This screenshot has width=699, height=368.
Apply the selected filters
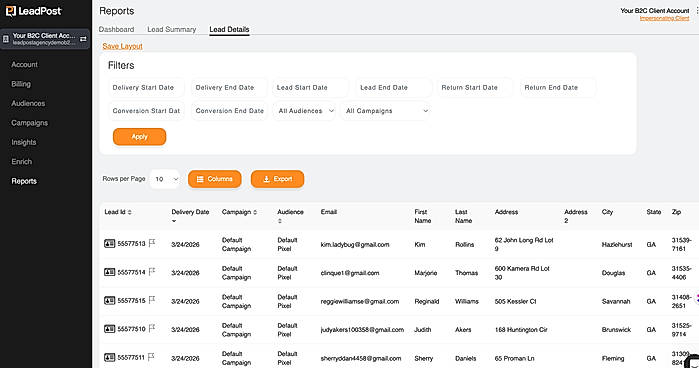point(140,136)
